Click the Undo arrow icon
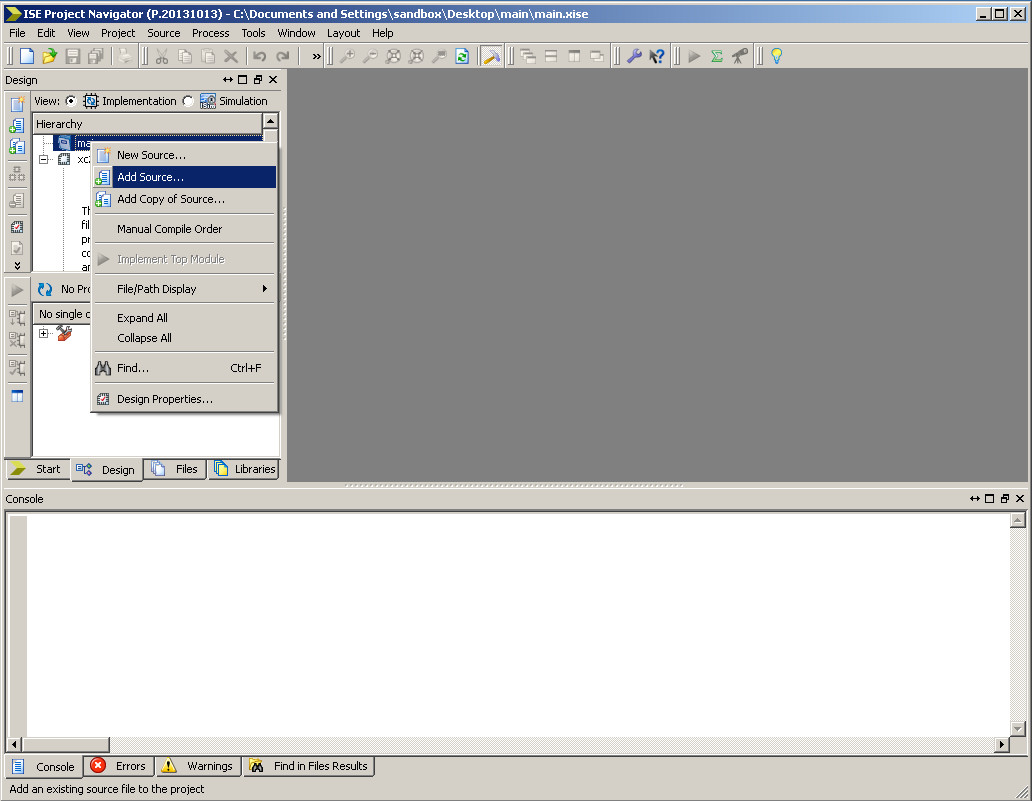Screen dimensions: 1032x801 pyautogui.click(x=260, y=57)
